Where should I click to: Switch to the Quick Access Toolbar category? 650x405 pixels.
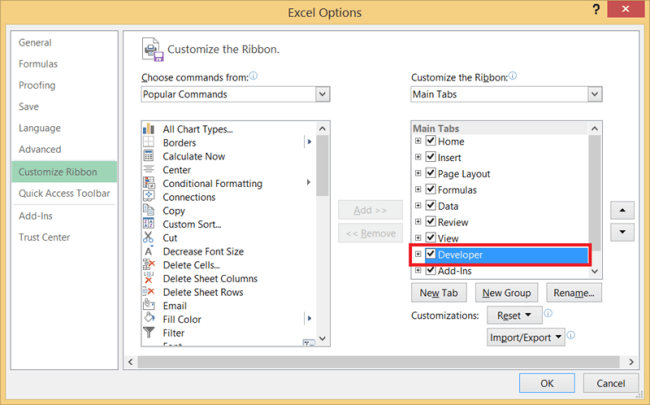pos(63,194)
